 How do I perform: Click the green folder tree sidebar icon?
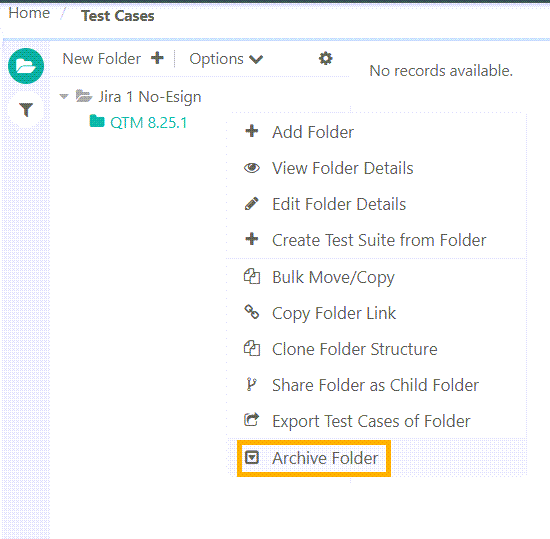26,66
